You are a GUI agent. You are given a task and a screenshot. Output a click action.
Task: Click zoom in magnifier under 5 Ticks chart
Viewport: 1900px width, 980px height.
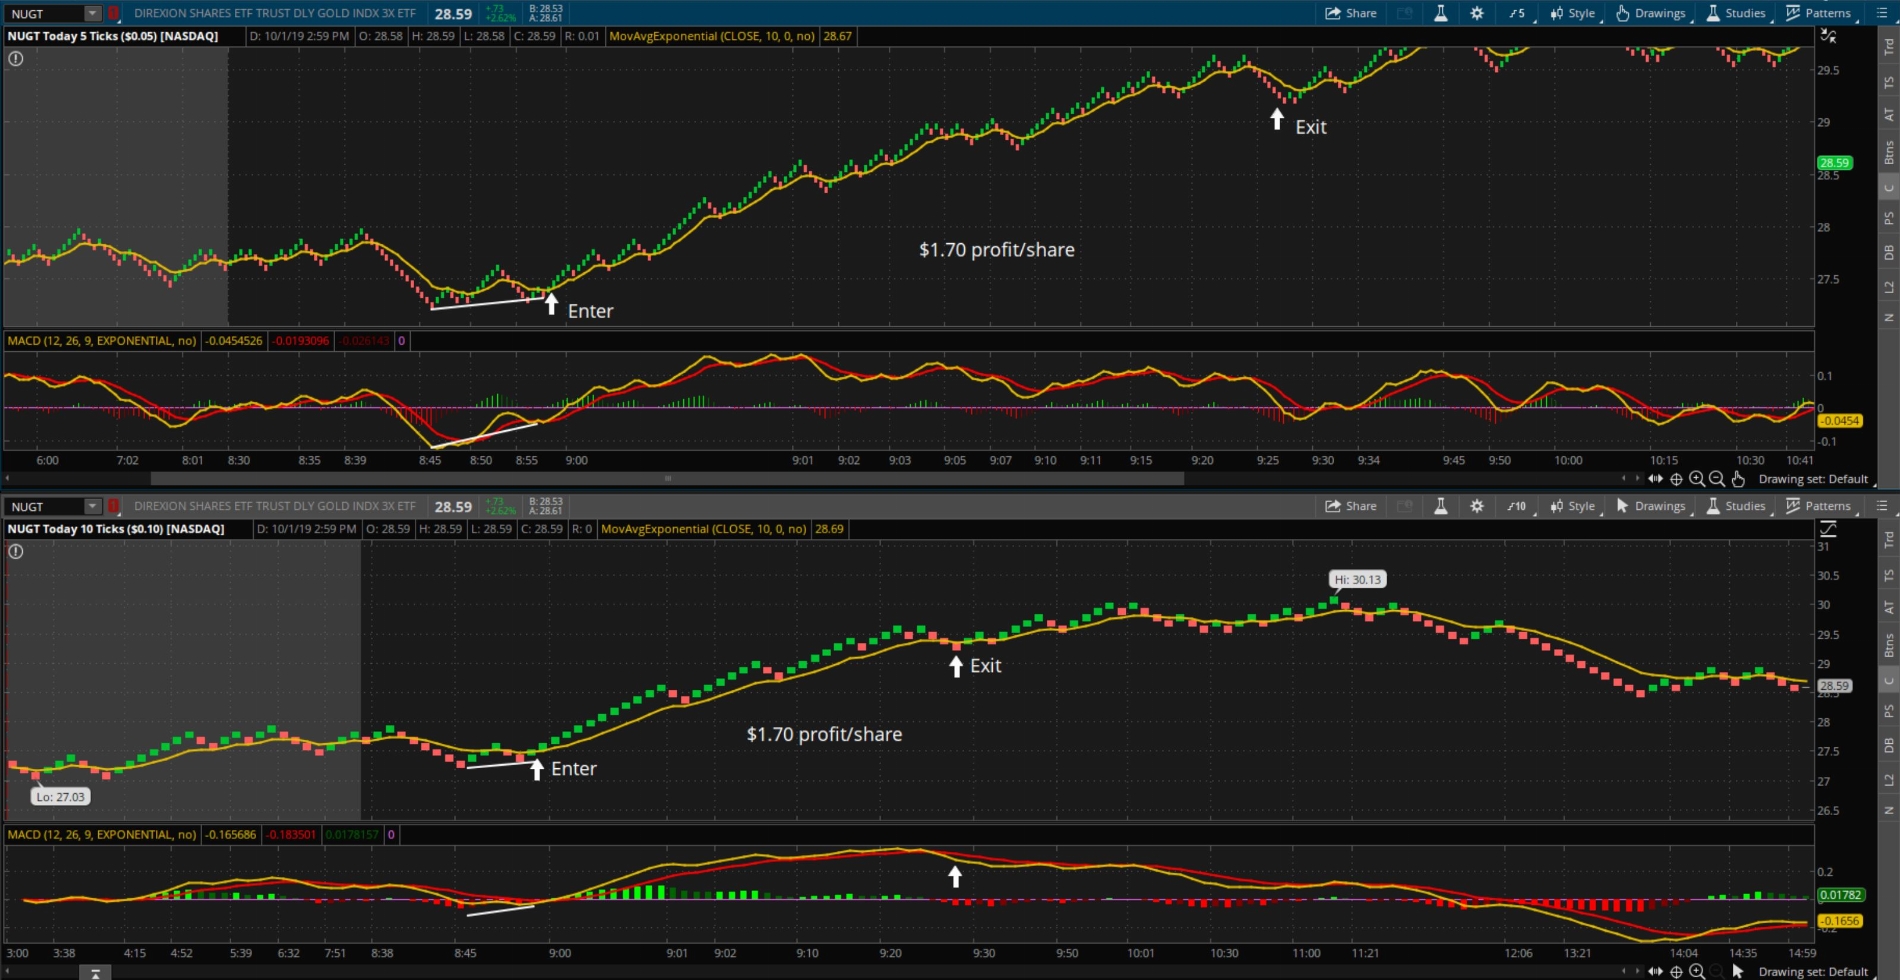pos(1697,479)
